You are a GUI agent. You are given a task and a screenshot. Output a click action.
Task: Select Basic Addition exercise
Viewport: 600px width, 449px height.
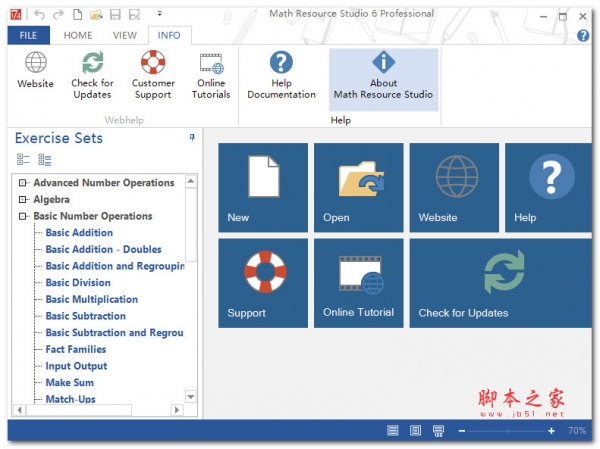point(79,233)
